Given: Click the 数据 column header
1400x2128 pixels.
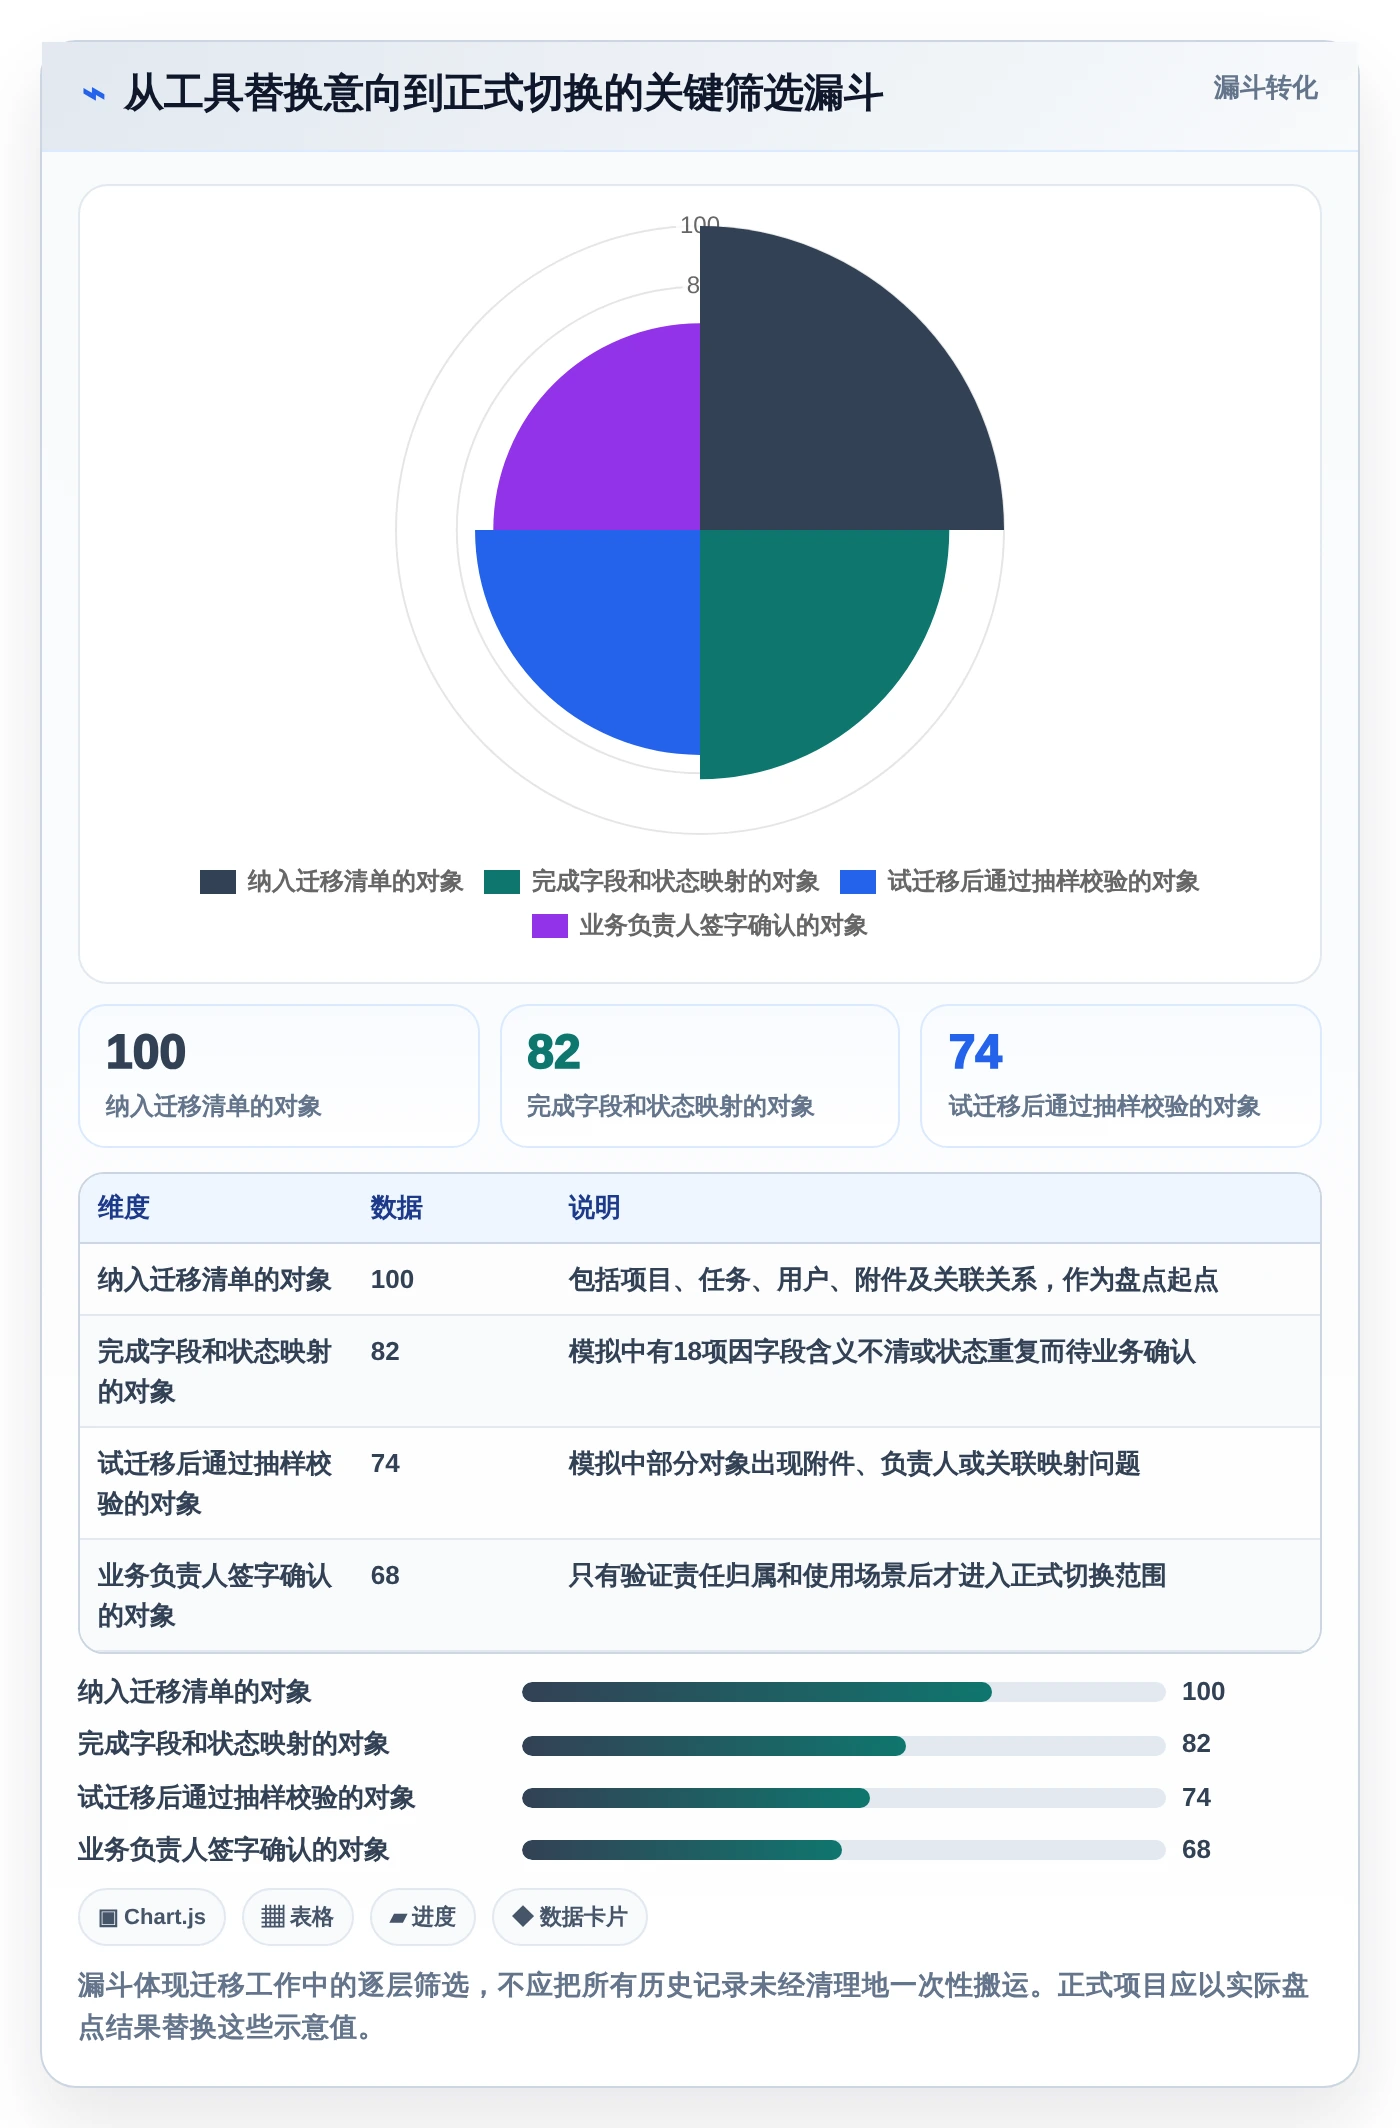Looking at the screenshot, I should pos(397,1207).
